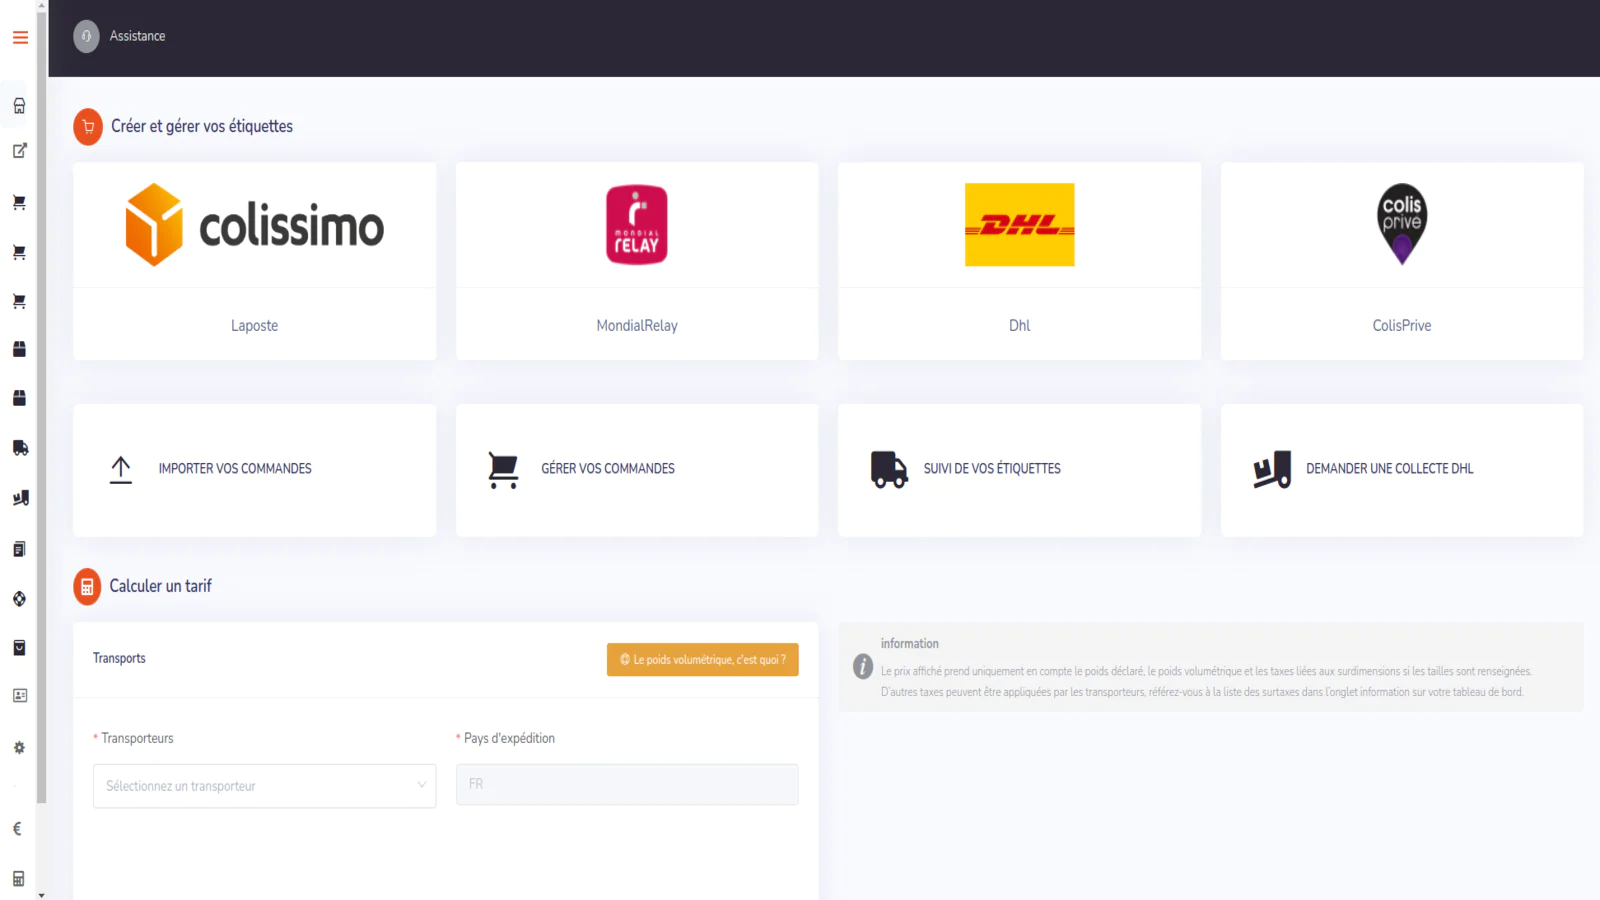Click the external link icon in the sidebar

click(19, 151)
